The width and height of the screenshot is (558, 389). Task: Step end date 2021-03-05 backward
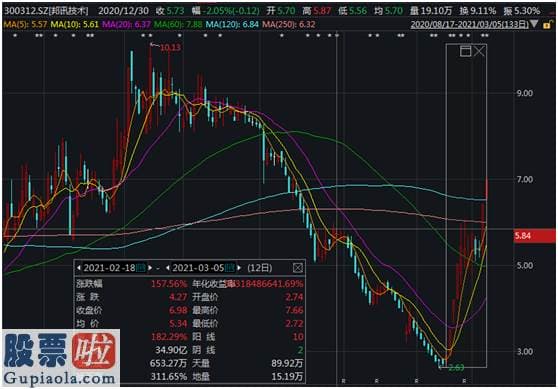(168, 268)
